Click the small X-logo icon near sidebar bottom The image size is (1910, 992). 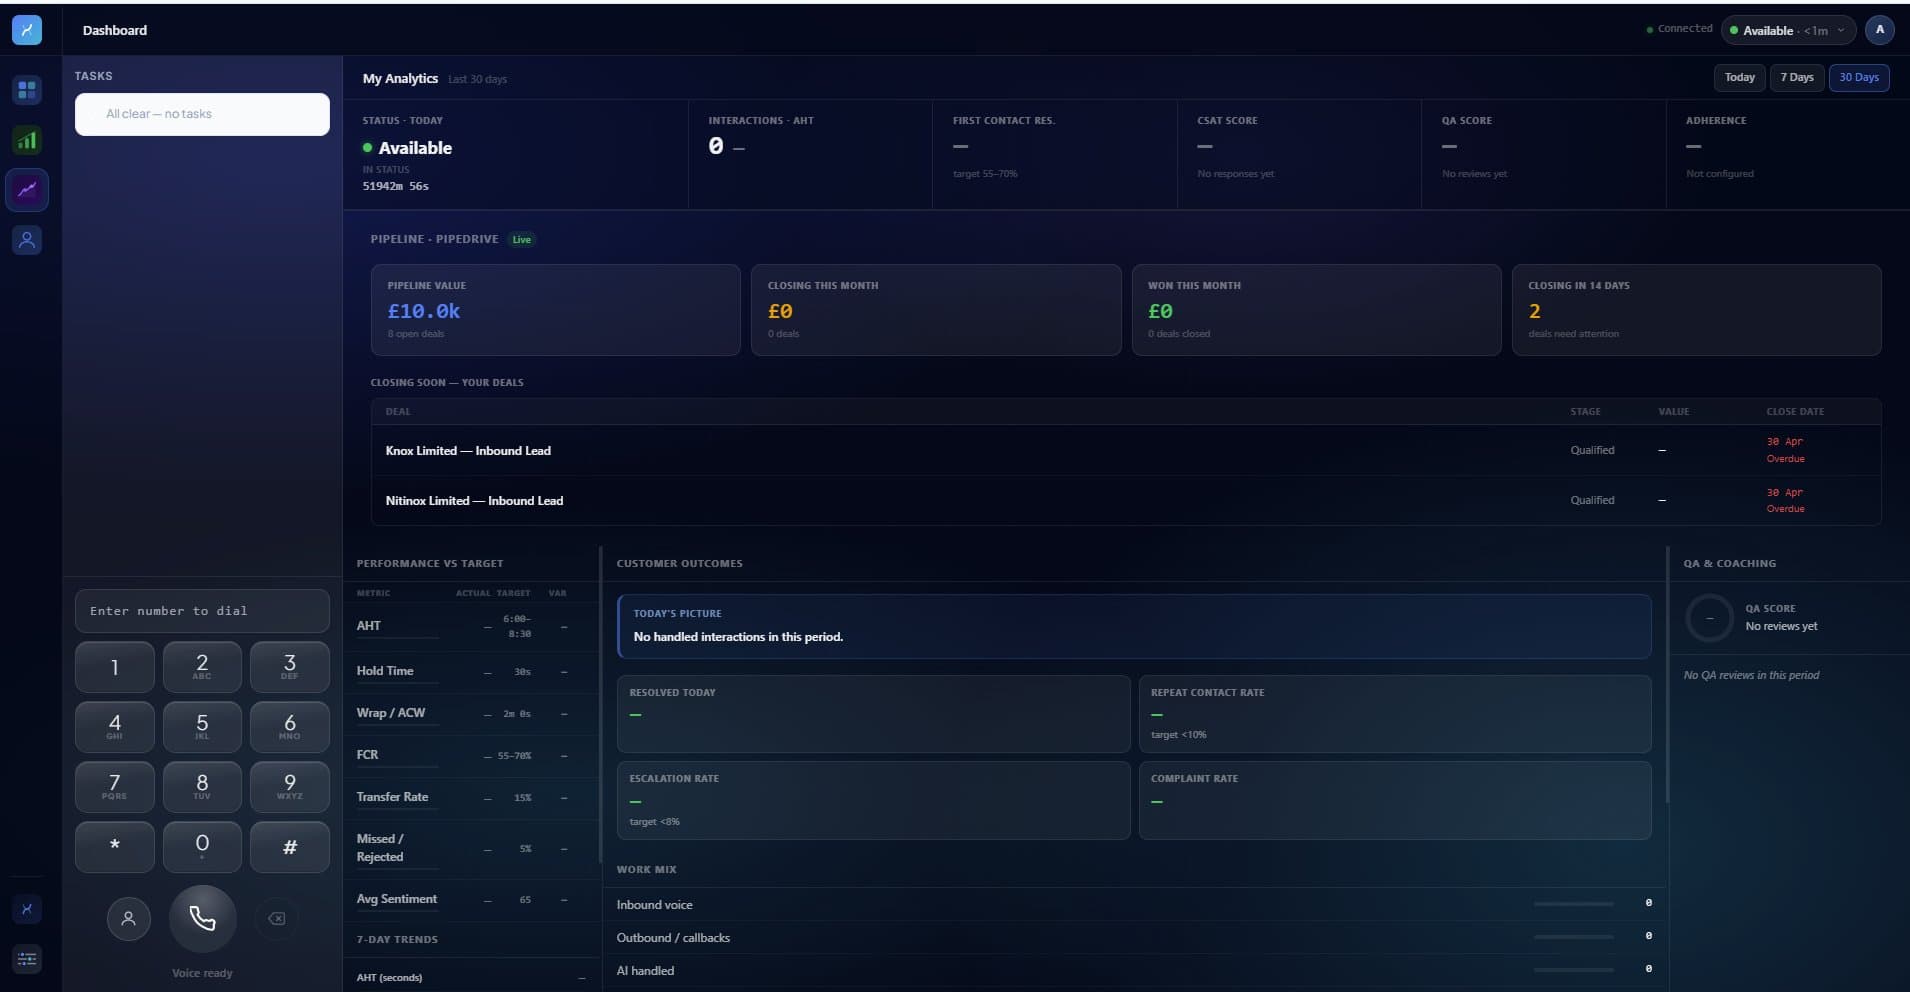point(27,909)
